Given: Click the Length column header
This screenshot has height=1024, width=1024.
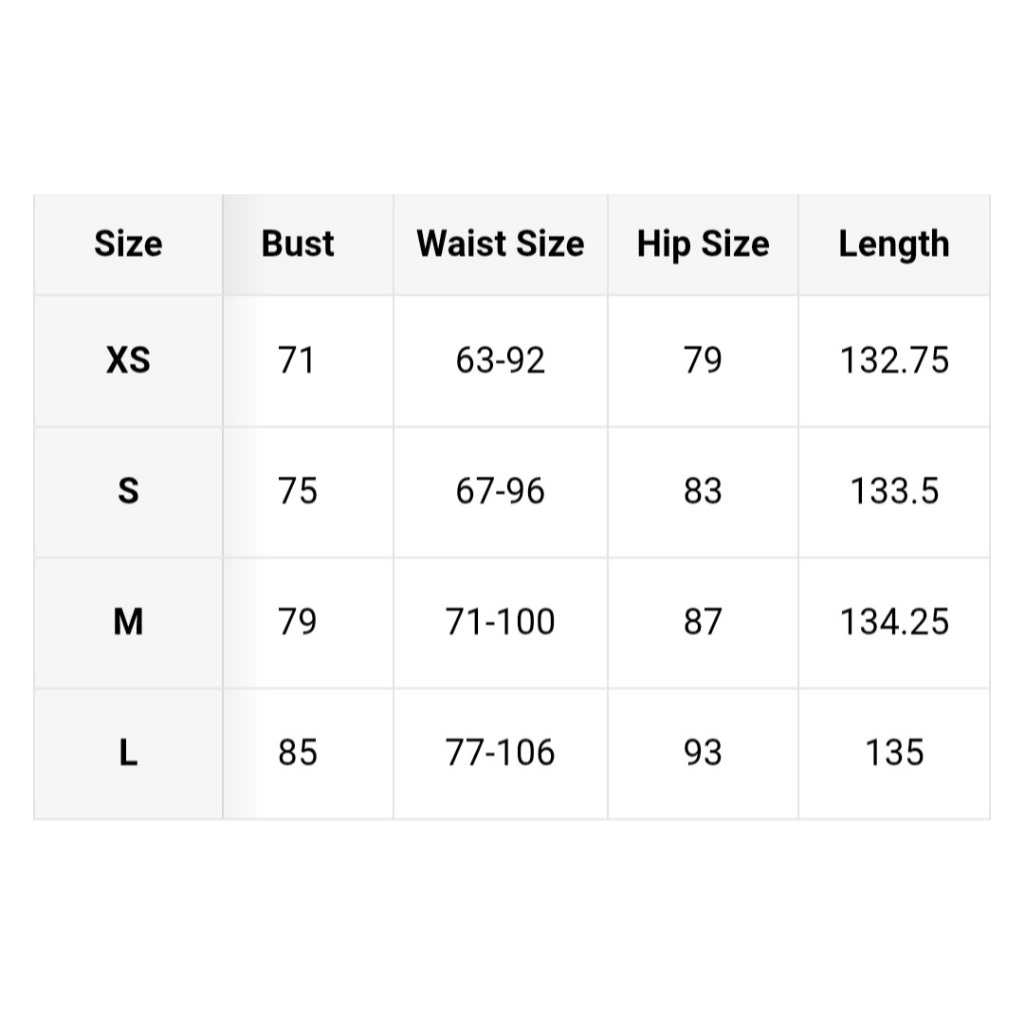Looking at the screenshot, I should click(894, 244).
